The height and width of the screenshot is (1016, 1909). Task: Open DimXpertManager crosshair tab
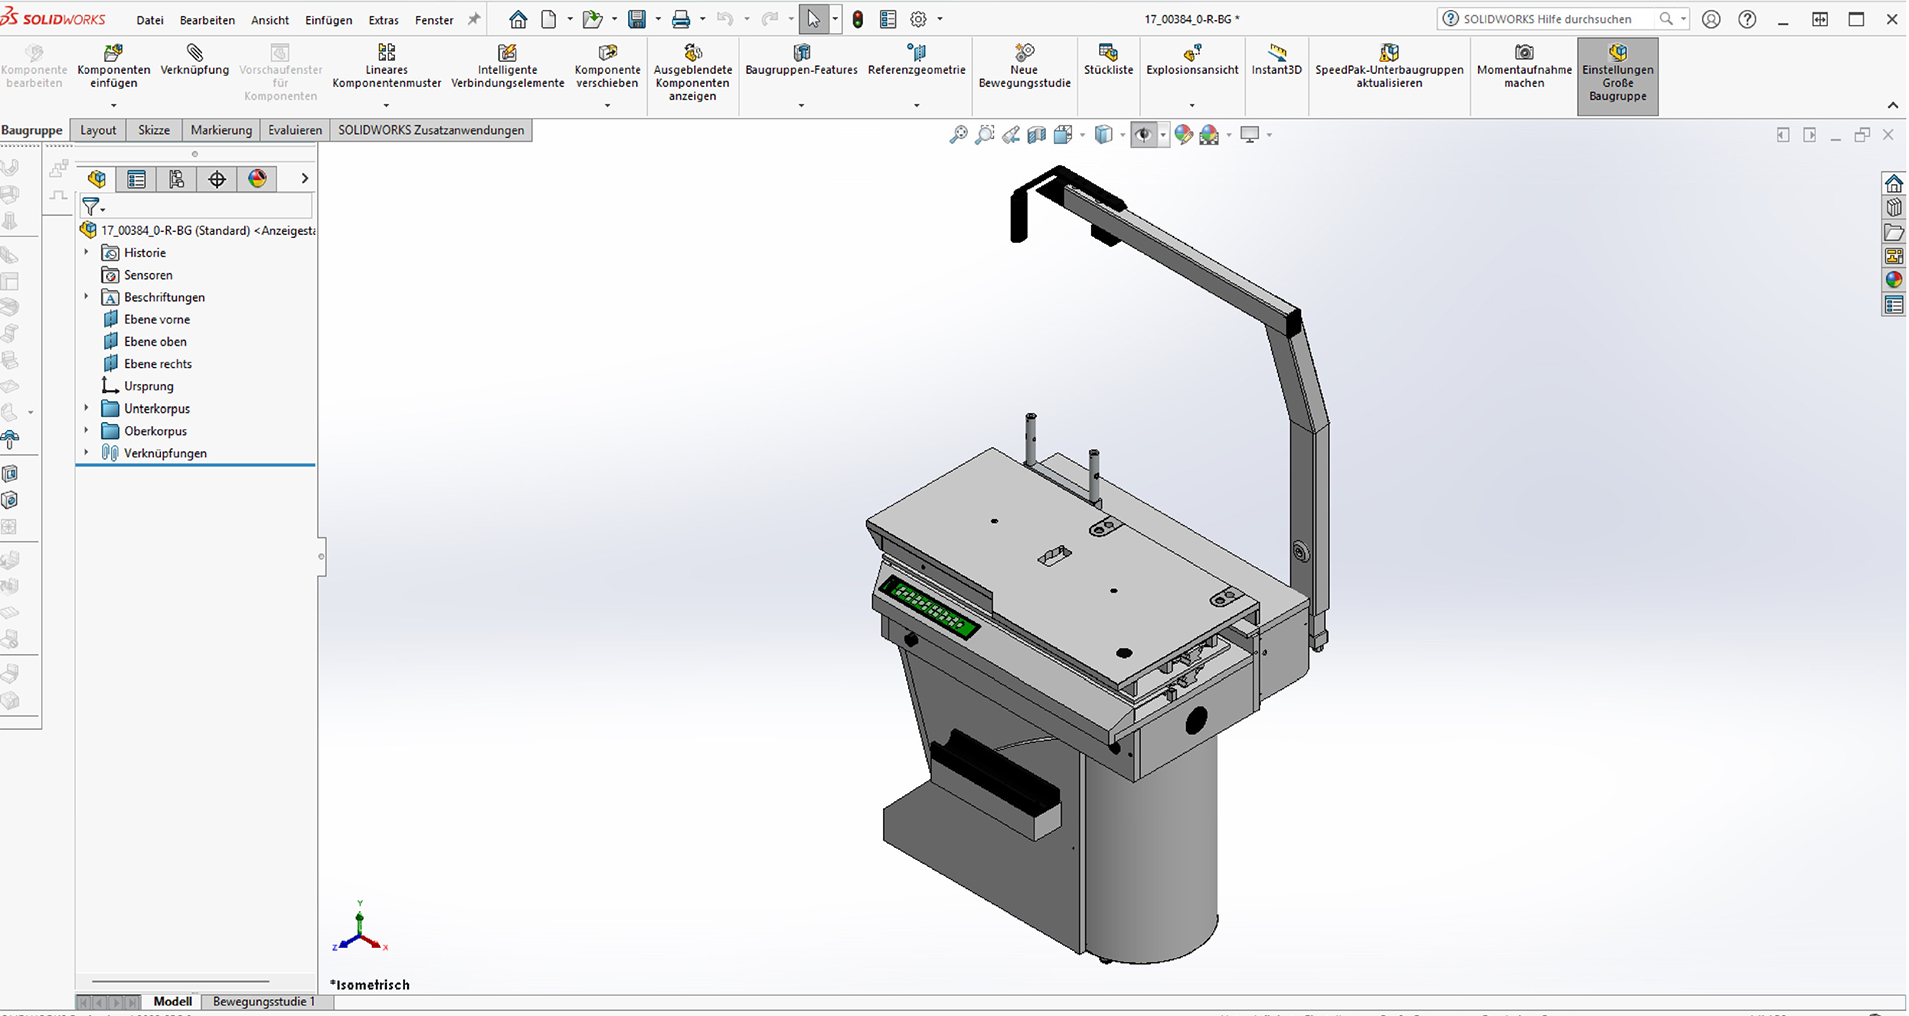[x=217, y=179]
